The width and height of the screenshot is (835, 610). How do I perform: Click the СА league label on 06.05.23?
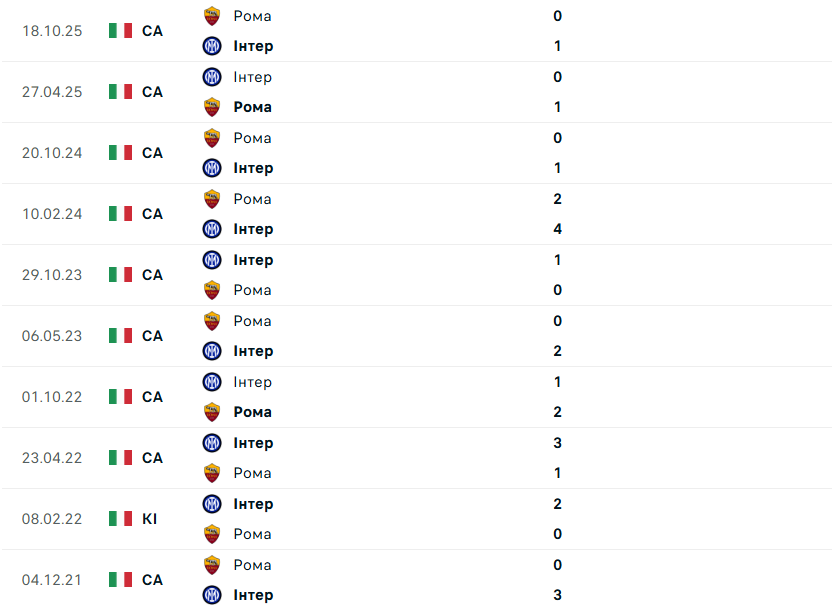pyautogui.click(x=152, y=336)
